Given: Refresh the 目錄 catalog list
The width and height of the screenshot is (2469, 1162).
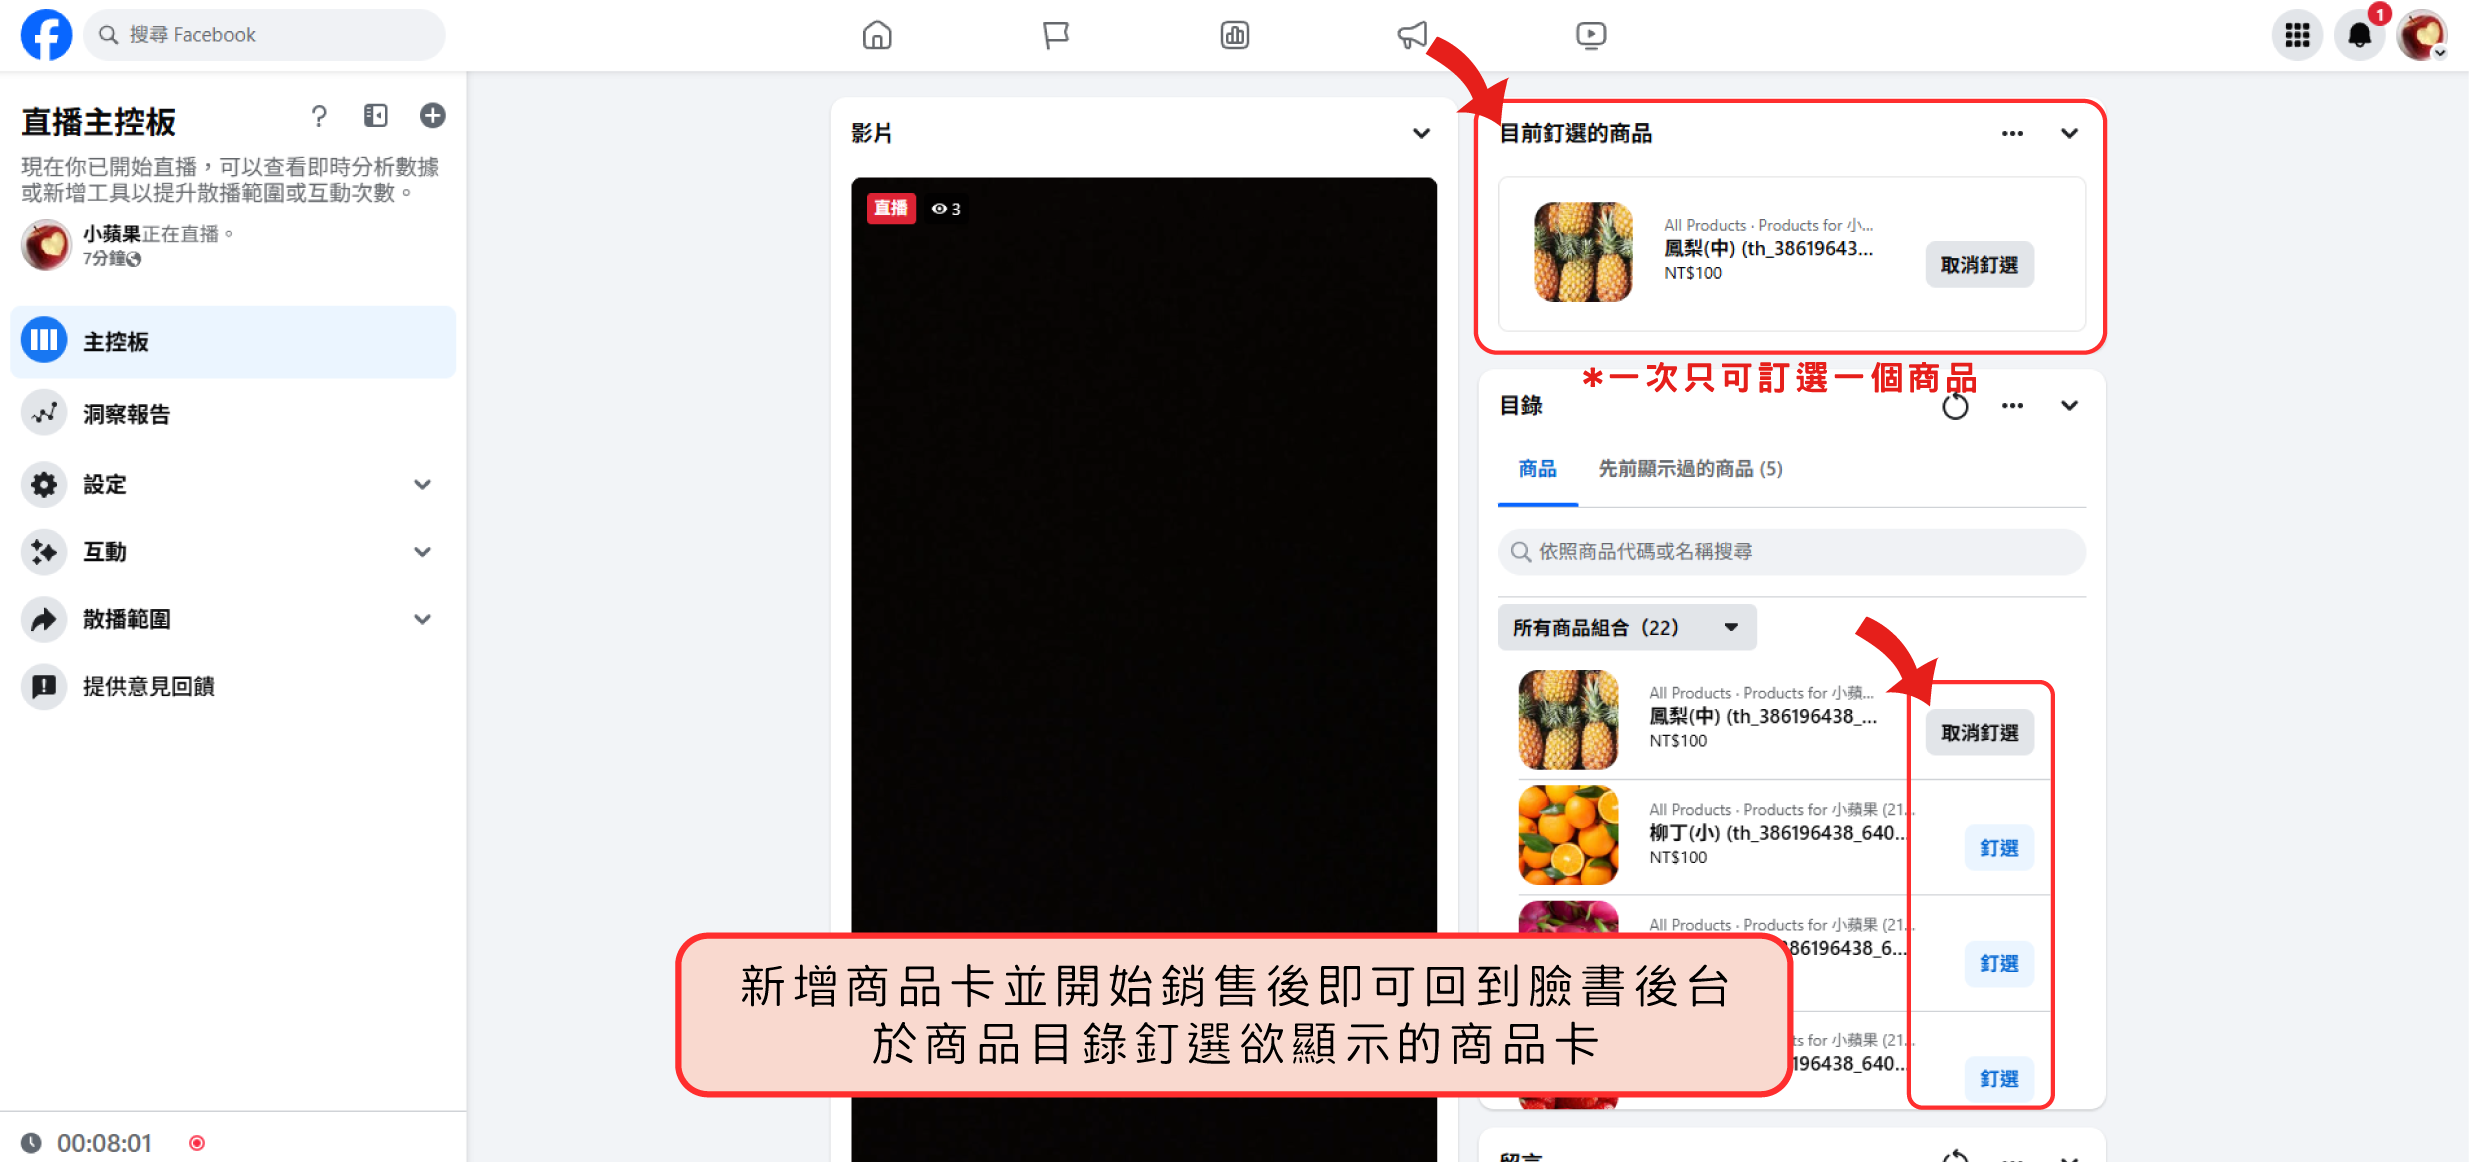Looking at the screenshot, I should pyautogui.click(x=1955, y=406).
